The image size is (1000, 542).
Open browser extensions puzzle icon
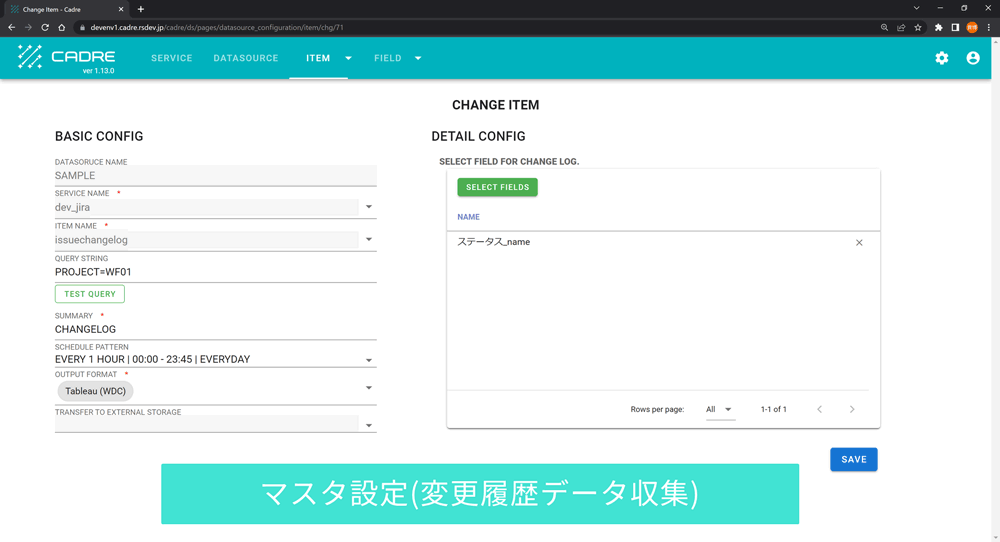[938, 28]
